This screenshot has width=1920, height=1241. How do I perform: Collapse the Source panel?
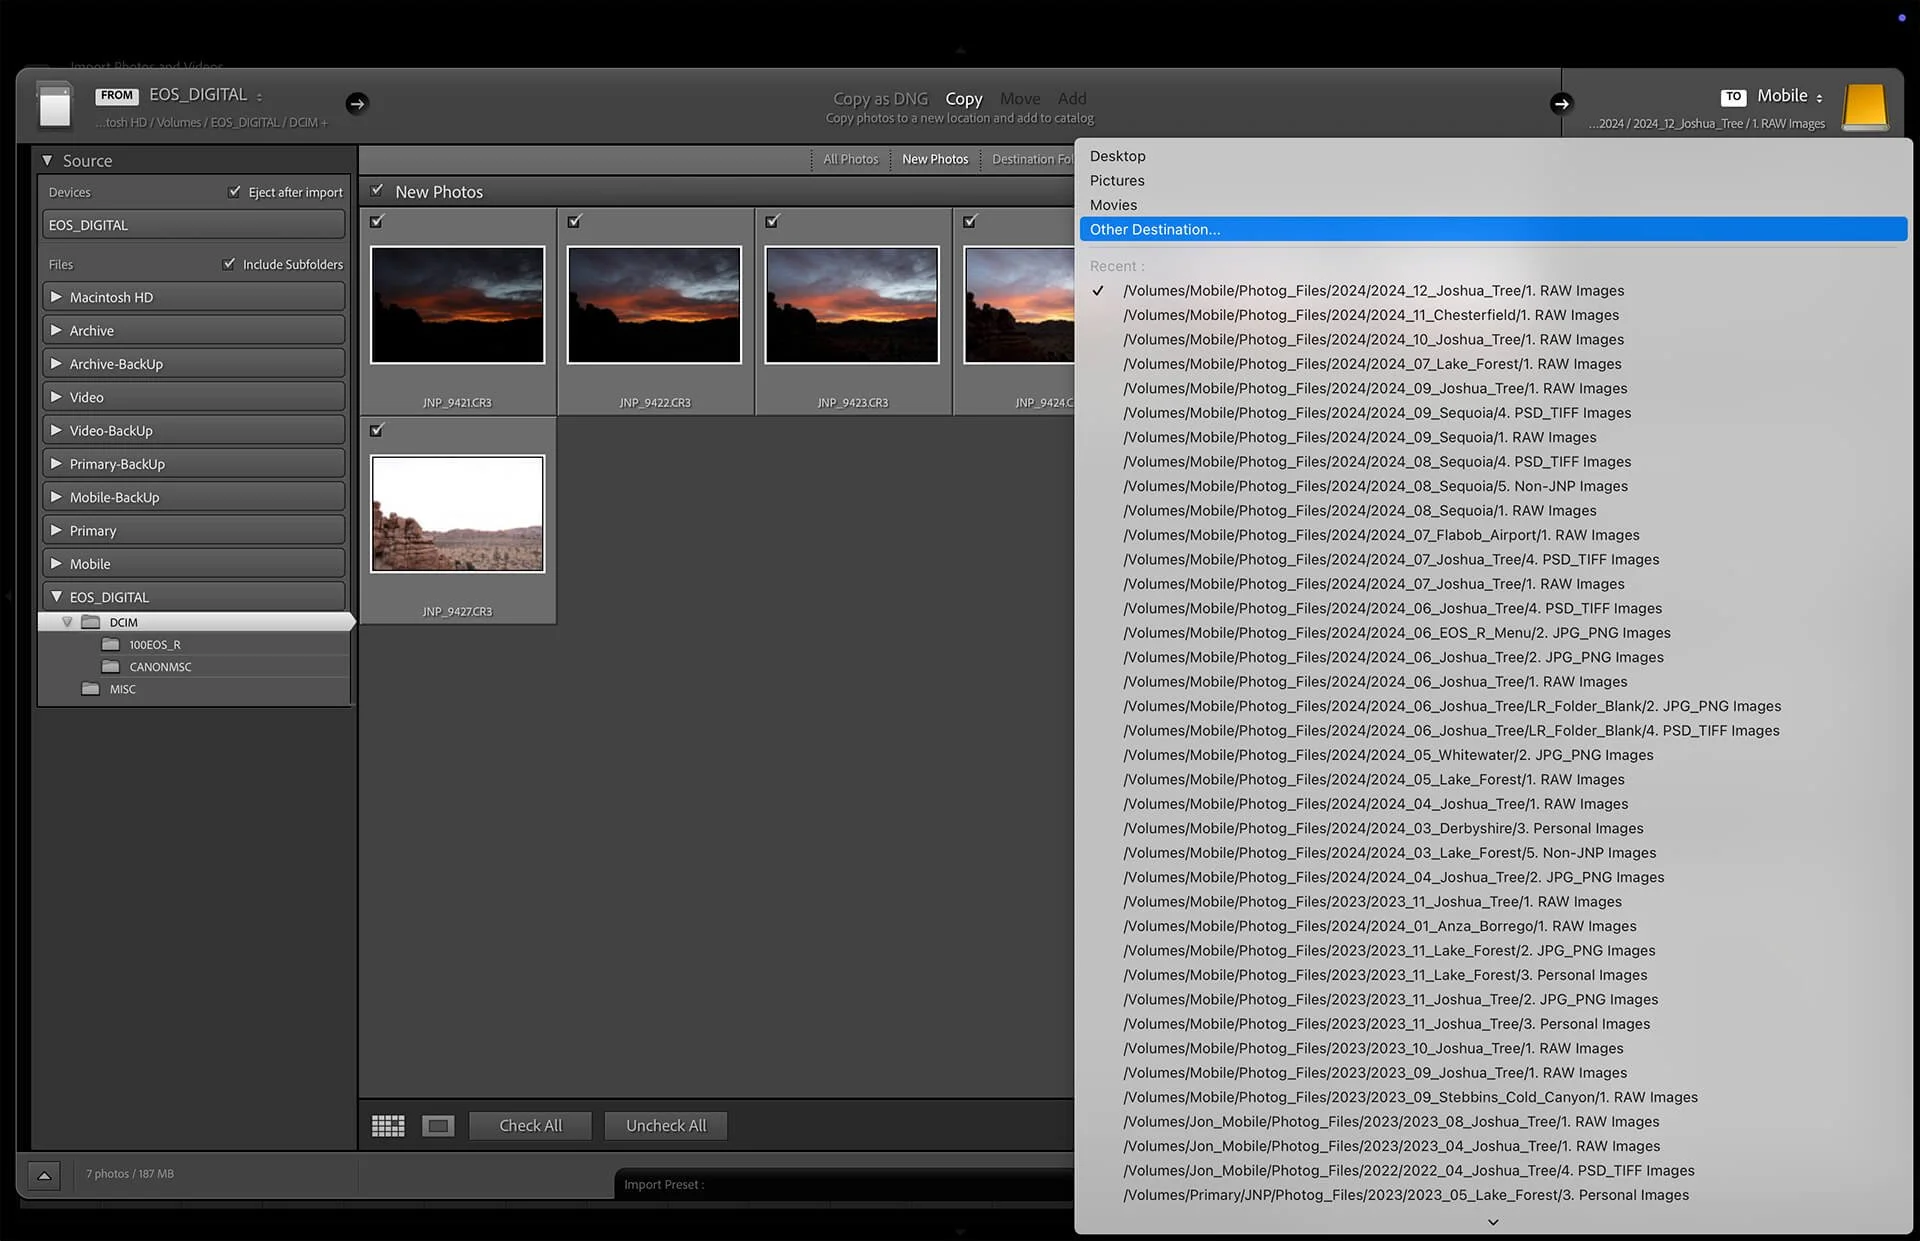click(x=46, y=160)
